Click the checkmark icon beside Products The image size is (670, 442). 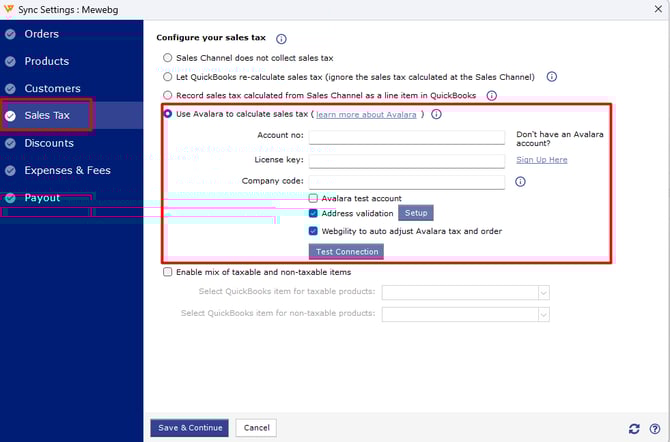coord(10,62)
